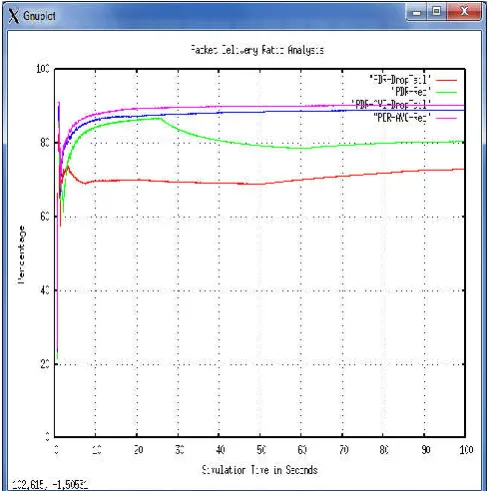The height and width of the screenshot is (491, 489).
Task: Click the Packet Delivery Ratio Analysis plot title
Action: 257,50
